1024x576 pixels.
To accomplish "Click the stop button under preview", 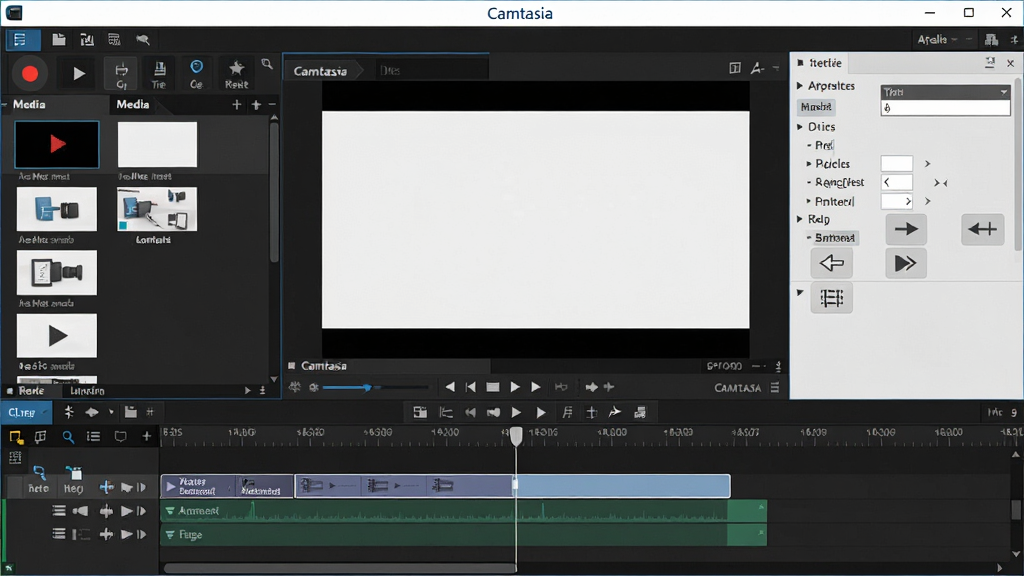I will (x=493, y=387).
